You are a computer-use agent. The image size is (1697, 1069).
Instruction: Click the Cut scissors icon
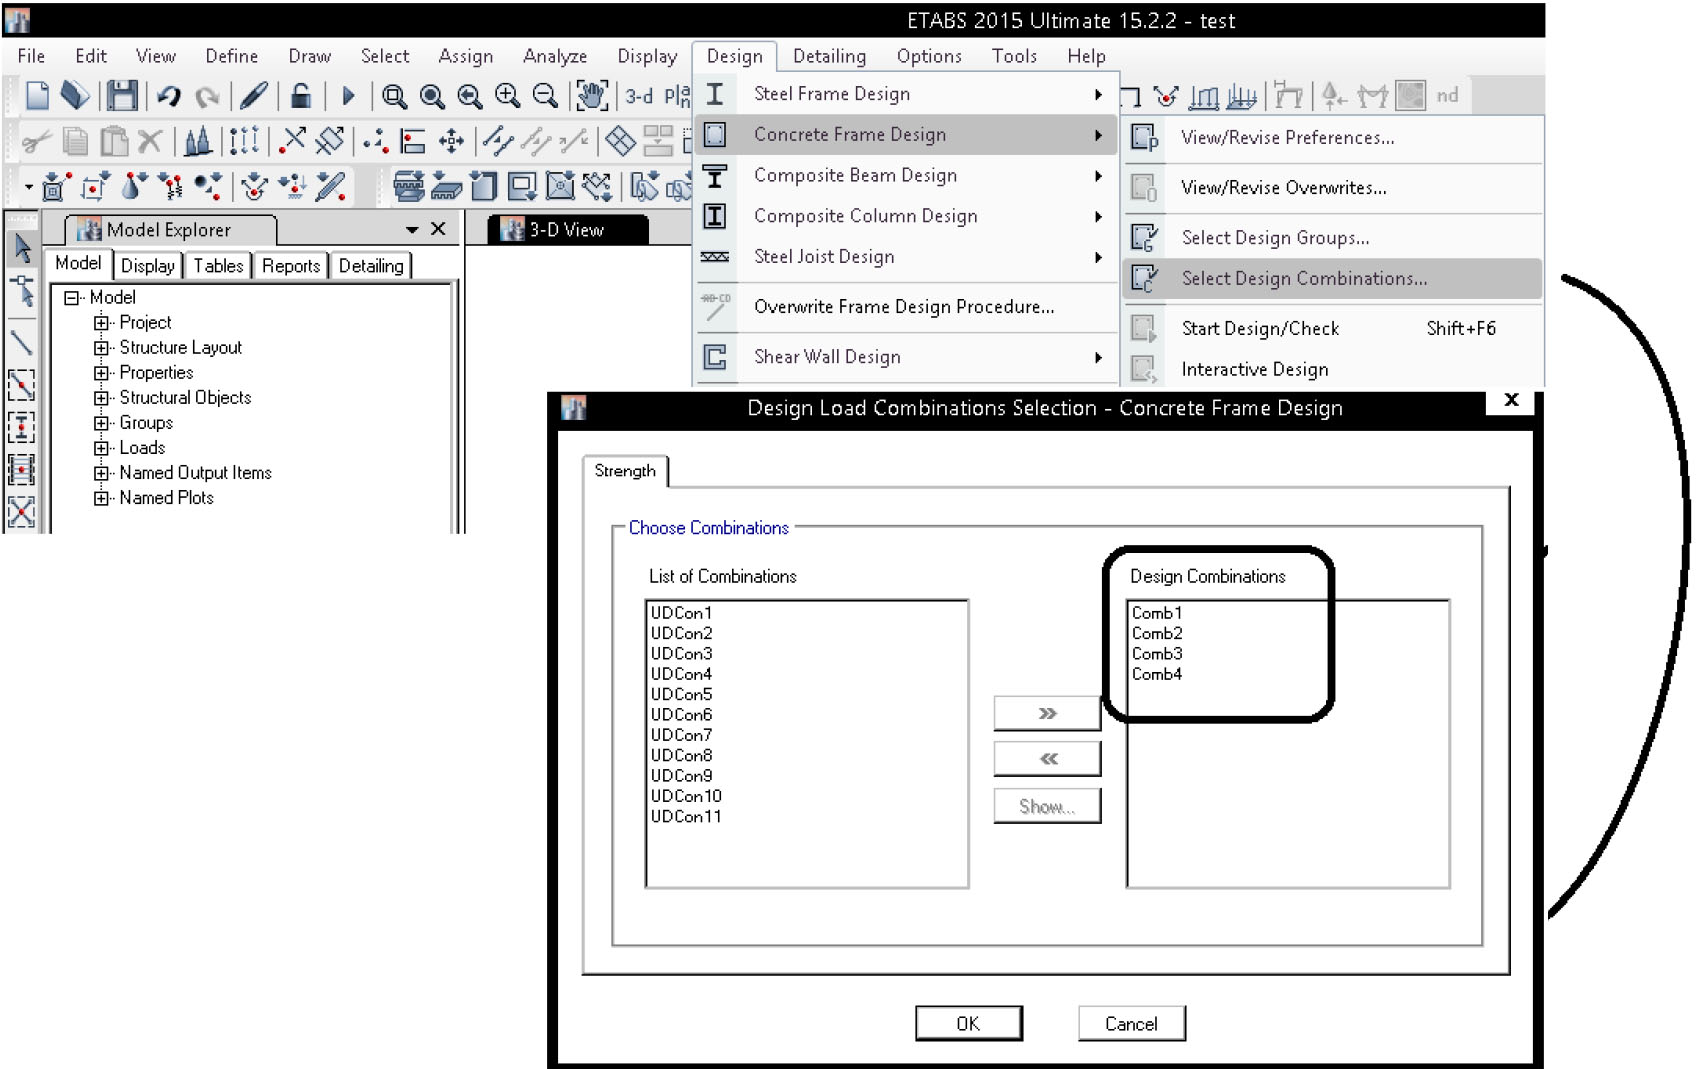tap(36, 141)
